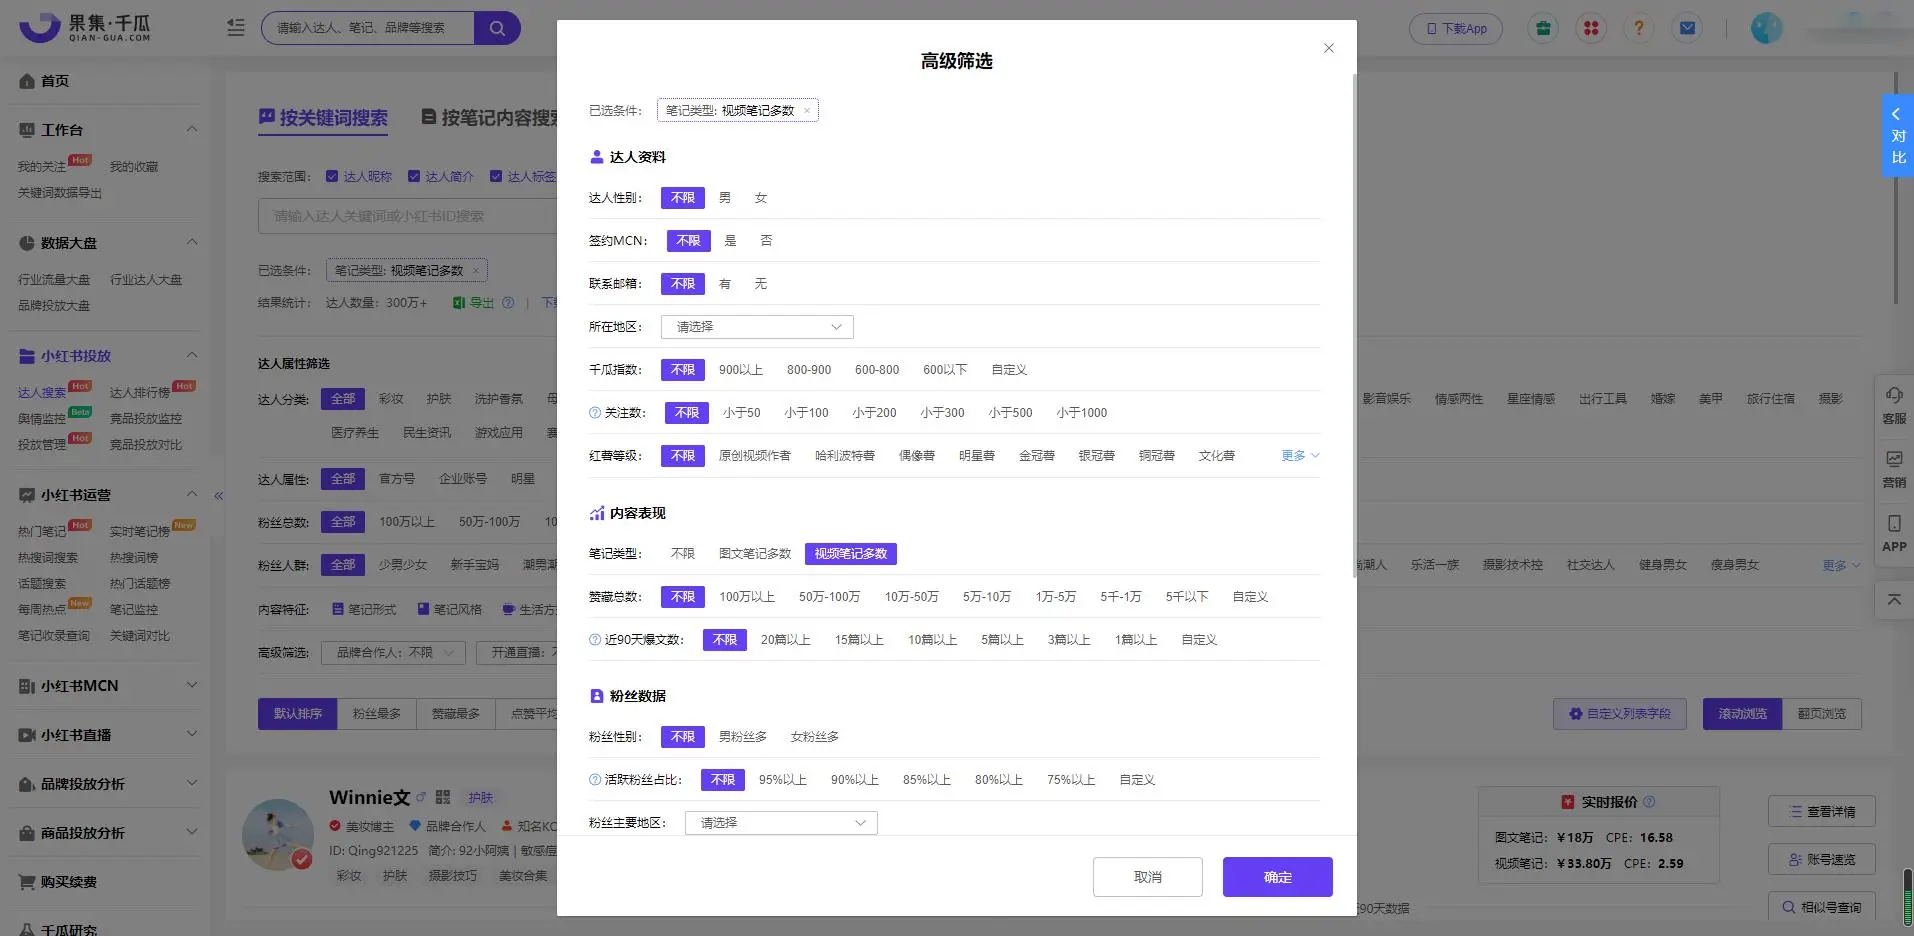Open the mail notification icon in top bar
Image resolution: width=1914 pixels, height=936 pixels.
1688,27
